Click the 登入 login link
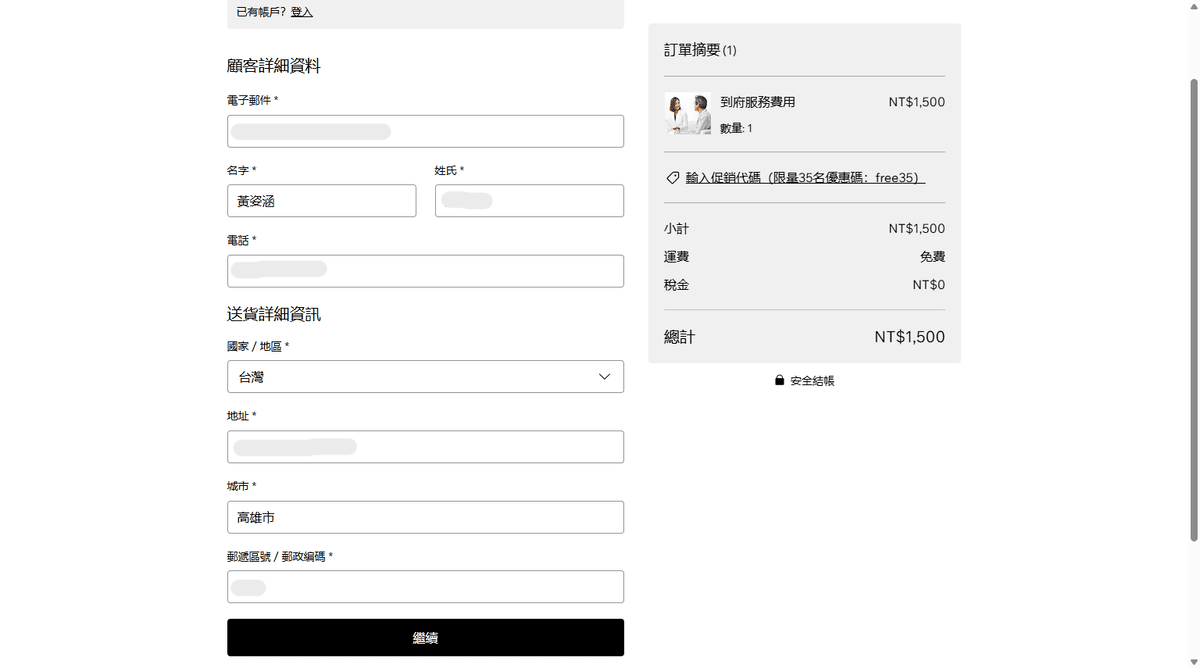Screen dimensions: 1200x668 coord(302,12)
